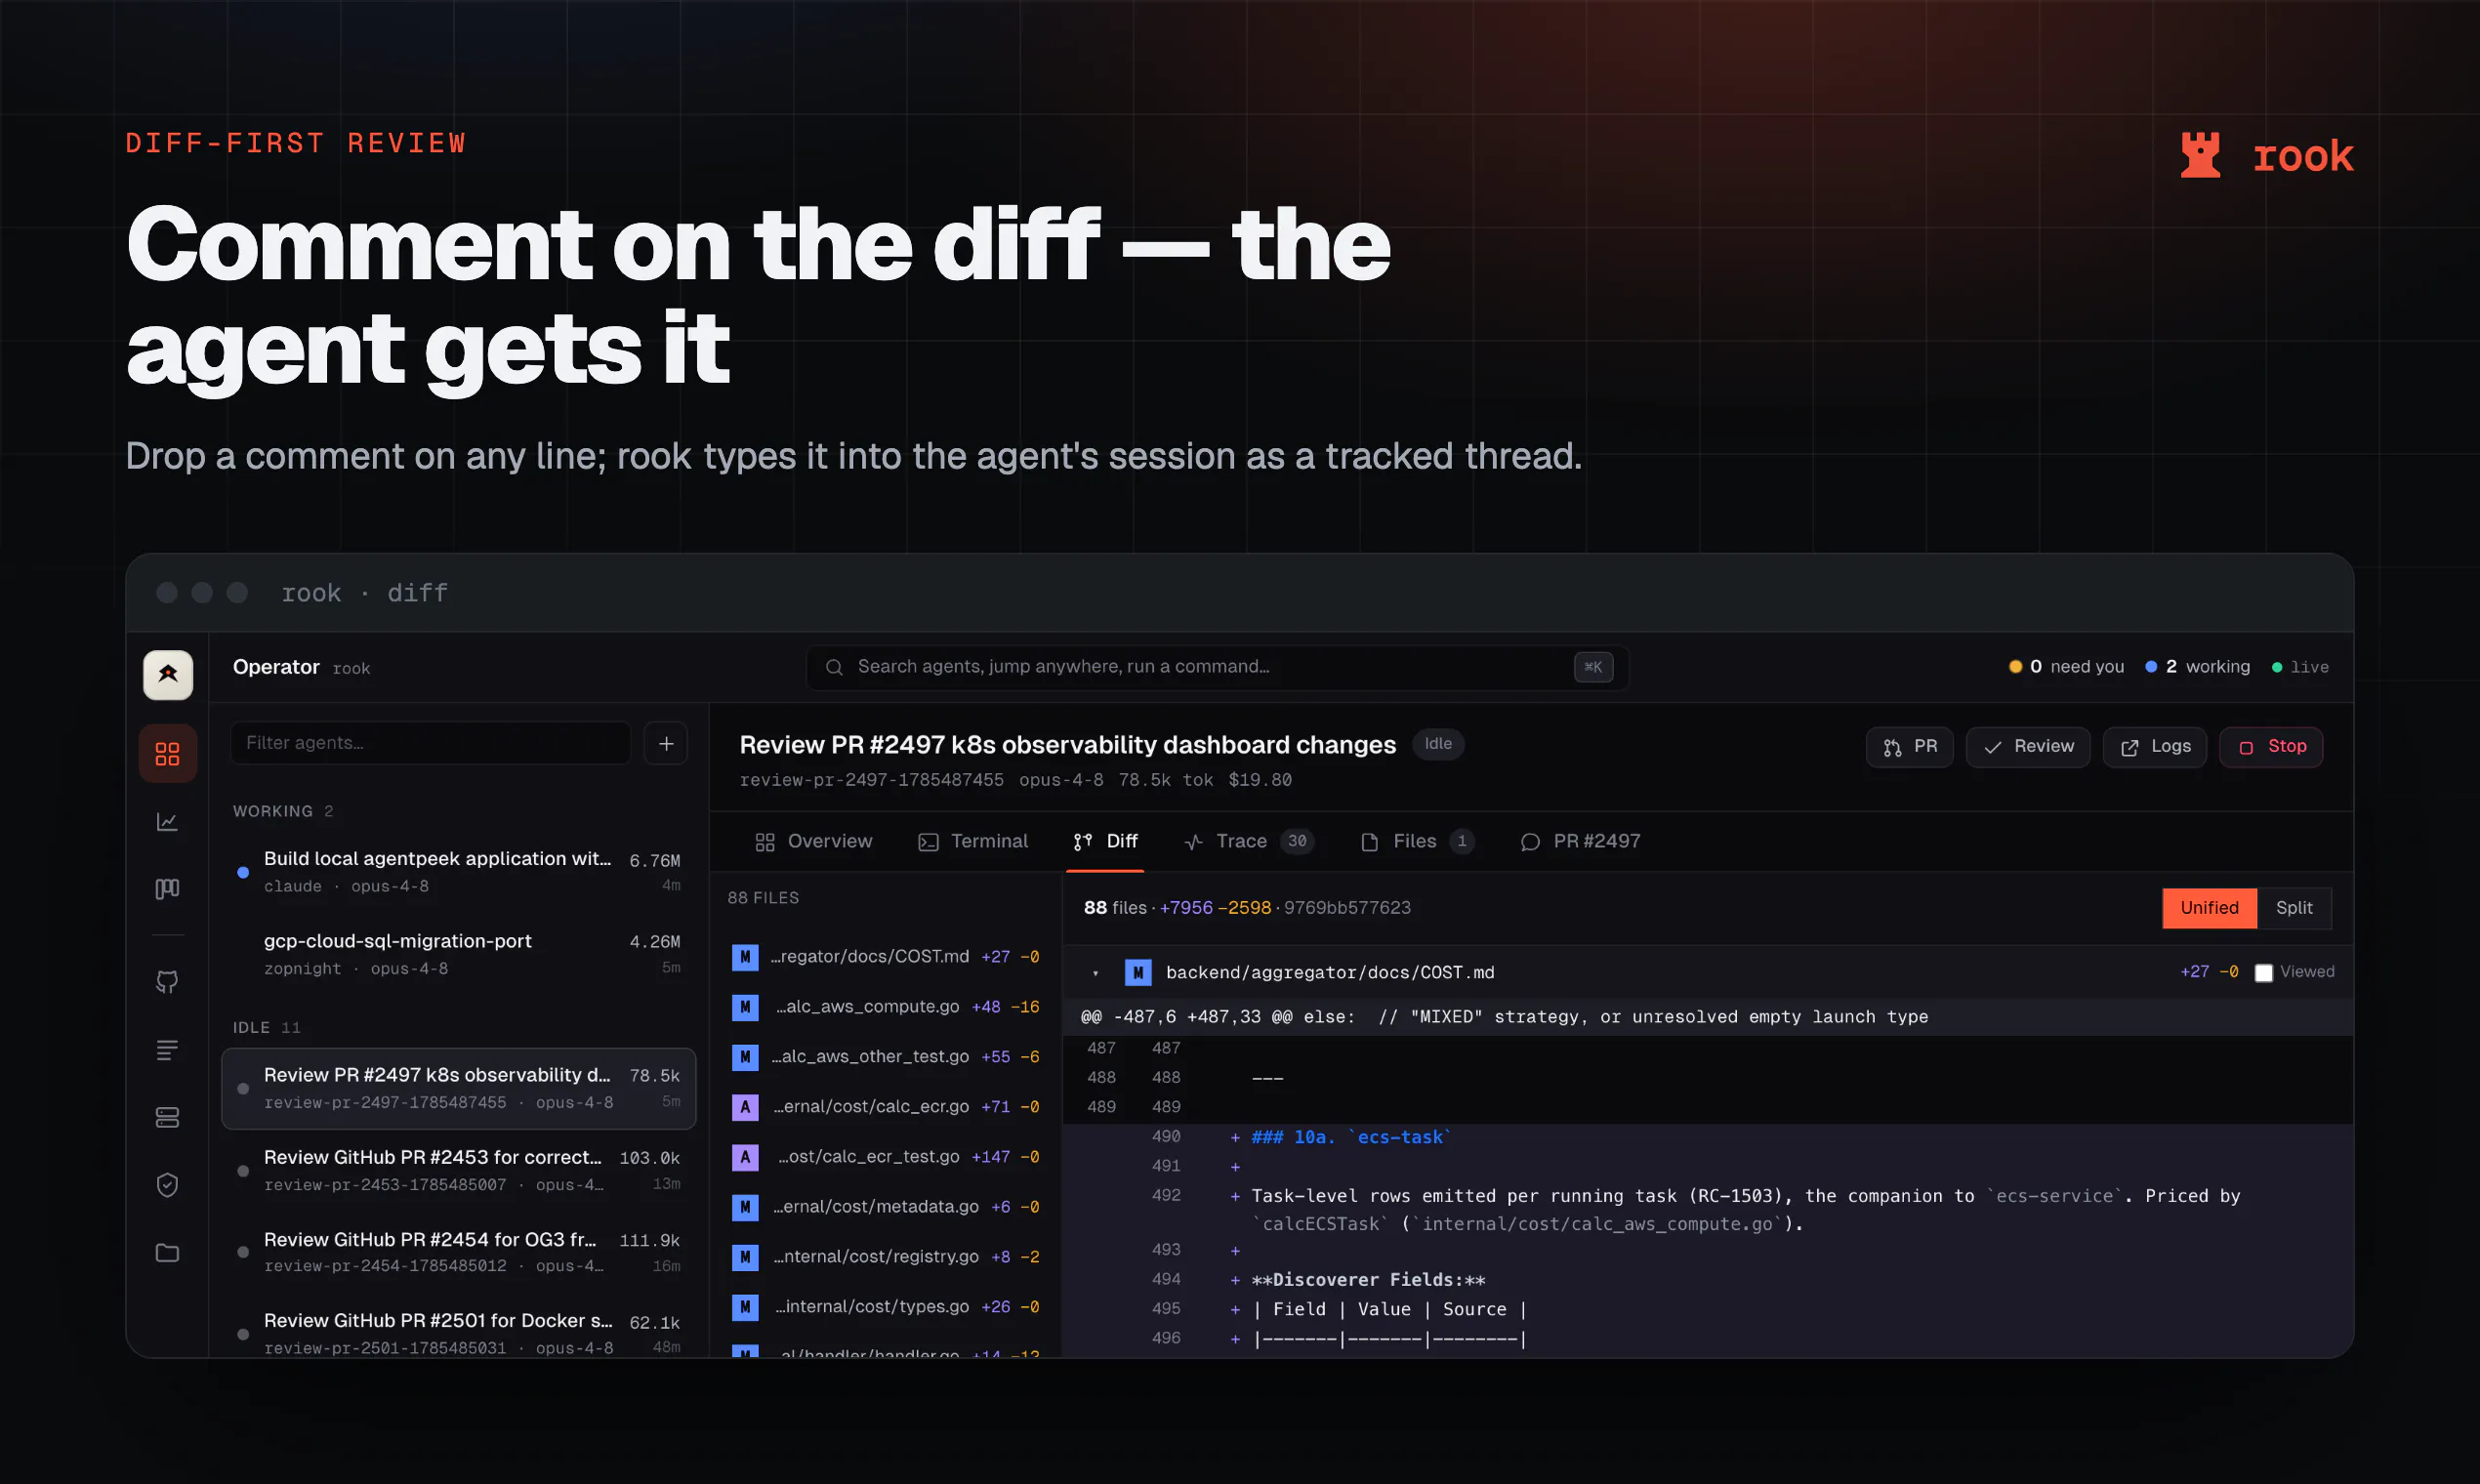The image size is (2480, 1484).
Task: Open the Trace tab
Action: 1248,841
